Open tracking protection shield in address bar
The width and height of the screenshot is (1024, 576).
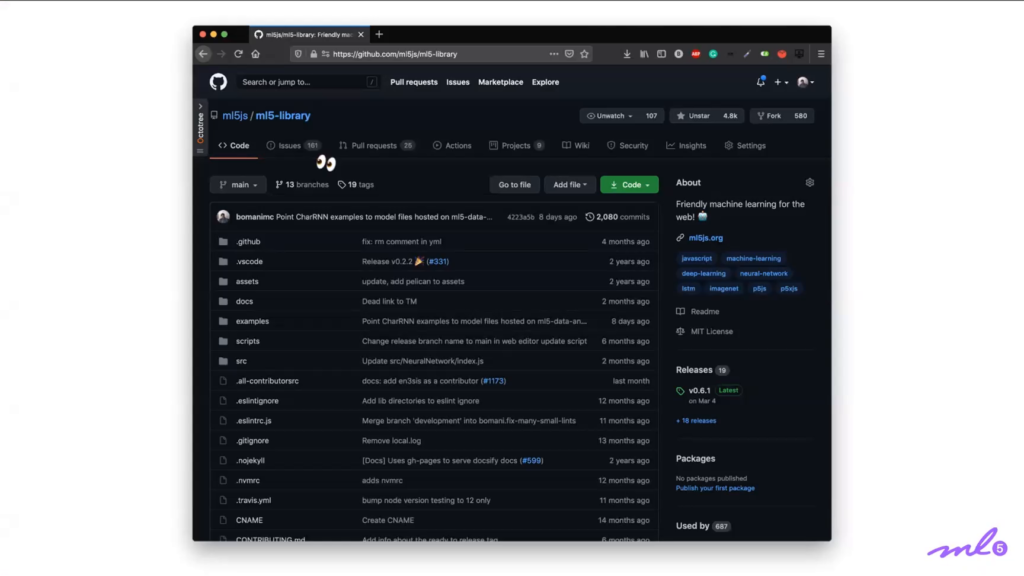coord(298,54)
